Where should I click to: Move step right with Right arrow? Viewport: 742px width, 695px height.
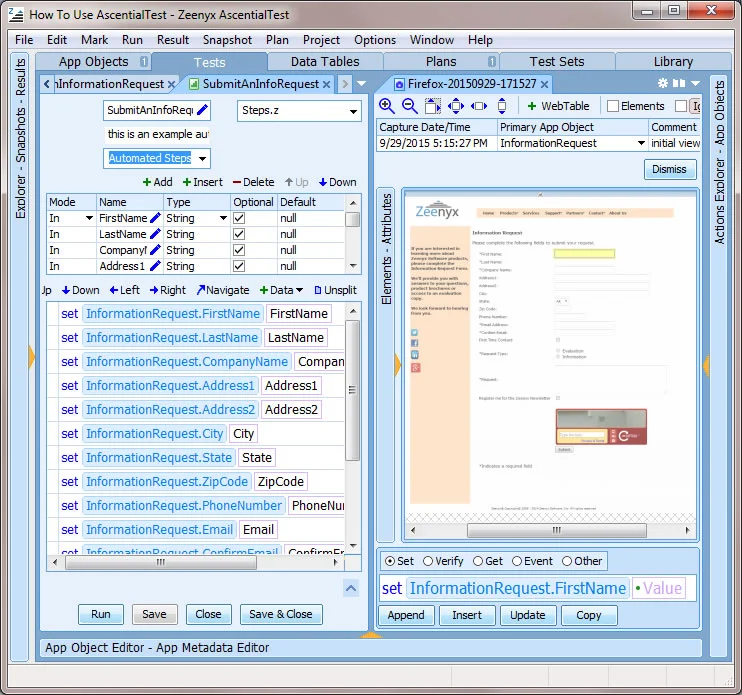168,290
